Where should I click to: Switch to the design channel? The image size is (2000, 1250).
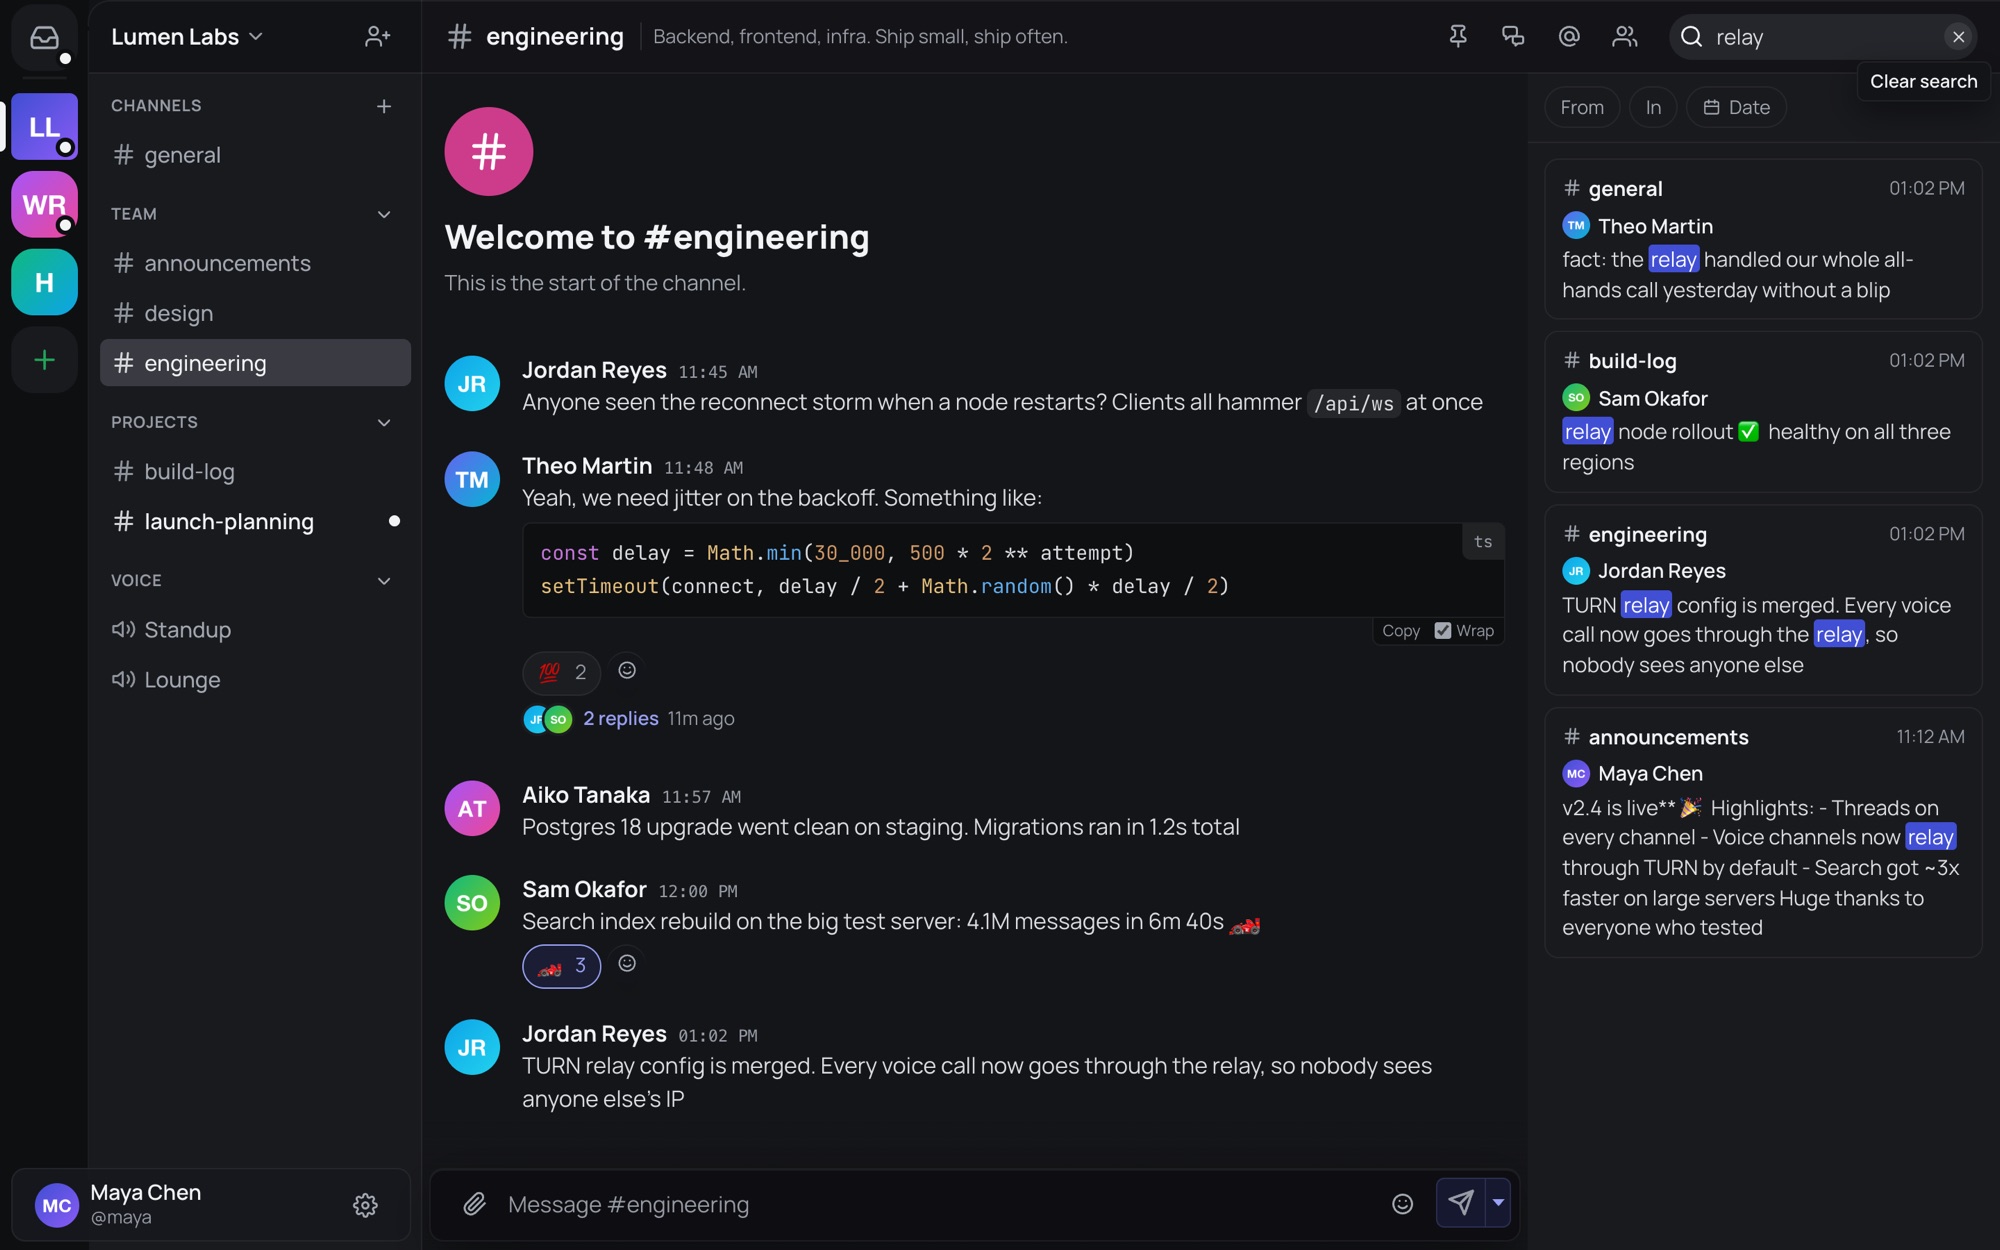pos(255,313)
